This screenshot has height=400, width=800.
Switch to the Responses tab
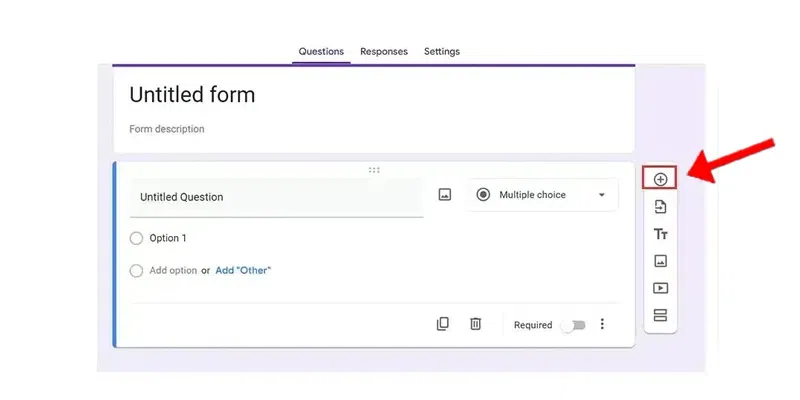coord(384,51)
